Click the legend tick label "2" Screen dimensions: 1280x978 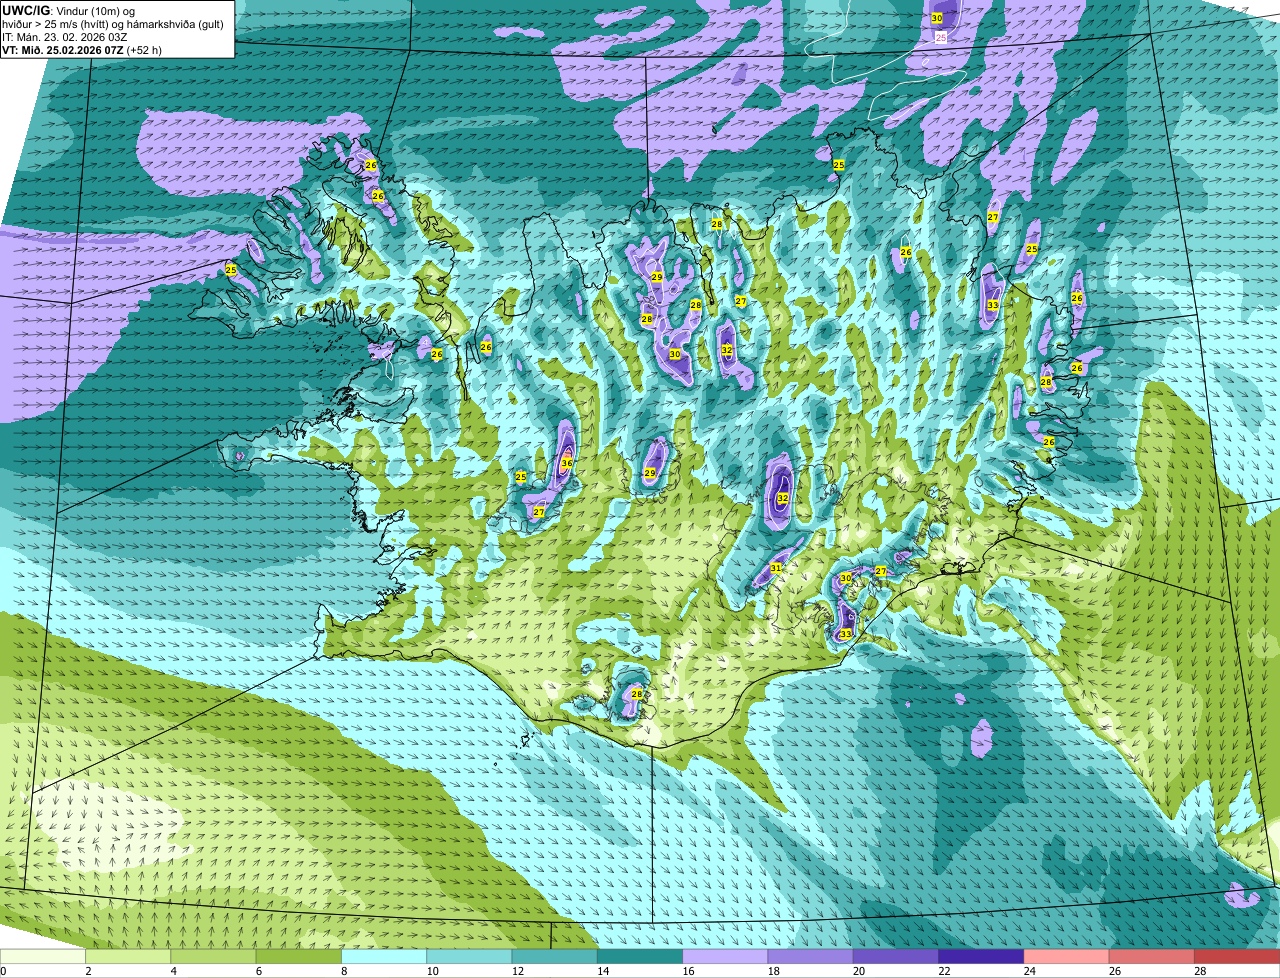click(88, 971)
